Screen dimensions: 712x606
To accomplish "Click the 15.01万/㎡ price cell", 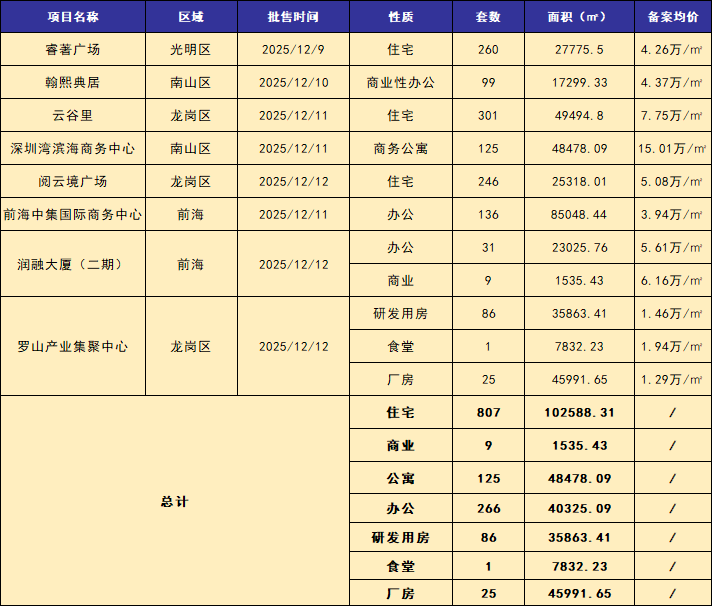I will 673,149.
